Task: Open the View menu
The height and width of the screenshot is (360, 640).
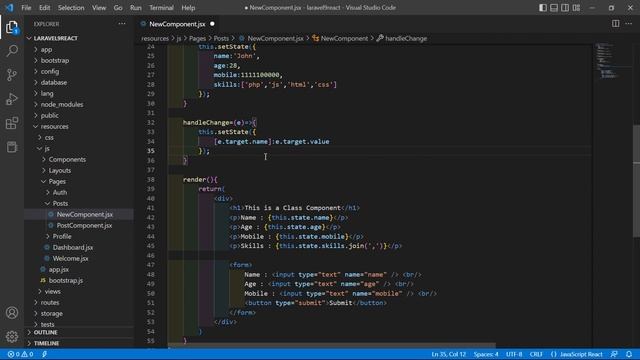Action: (99, 8)
